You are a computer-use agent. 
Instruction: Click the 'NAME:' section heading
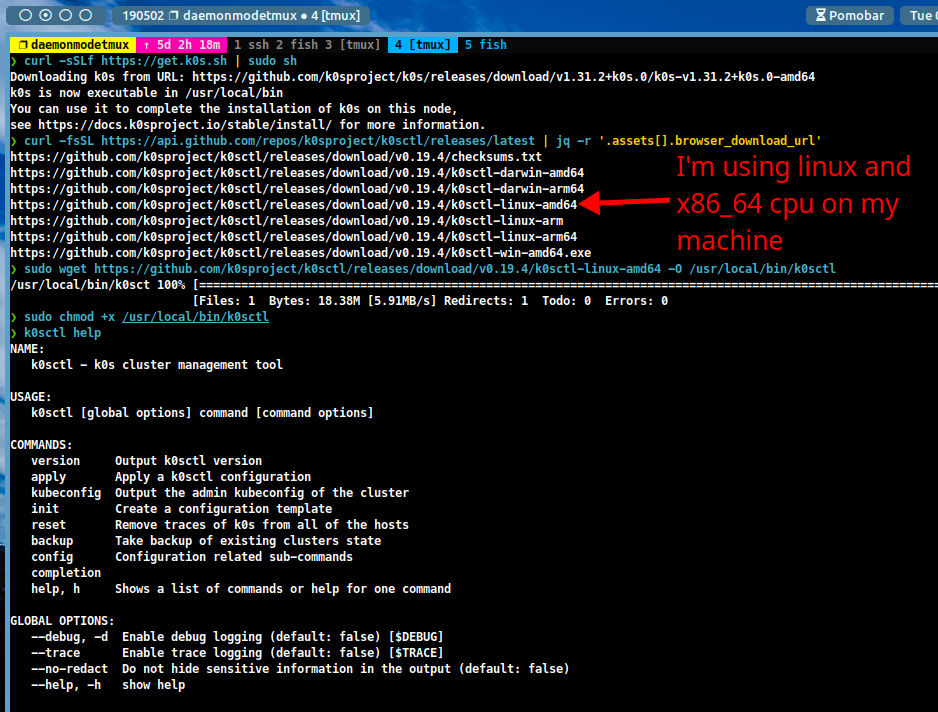click(28, 349)
